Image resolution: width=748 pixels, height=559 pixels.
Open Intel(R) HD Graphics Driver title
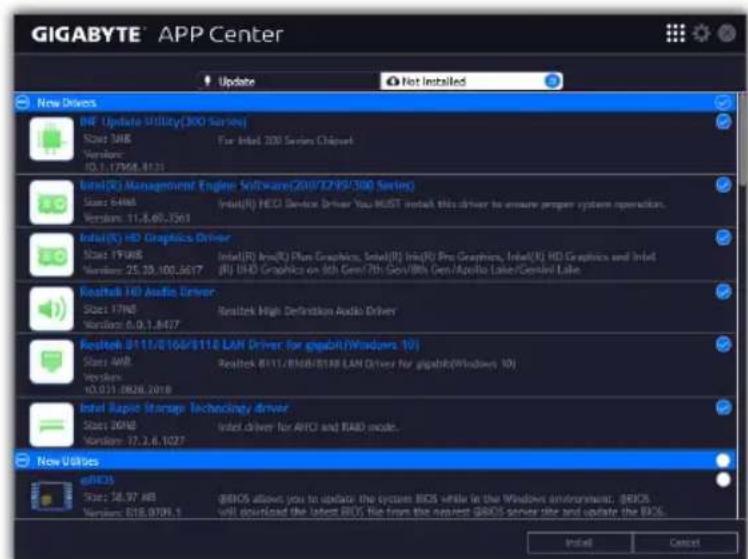155,238
